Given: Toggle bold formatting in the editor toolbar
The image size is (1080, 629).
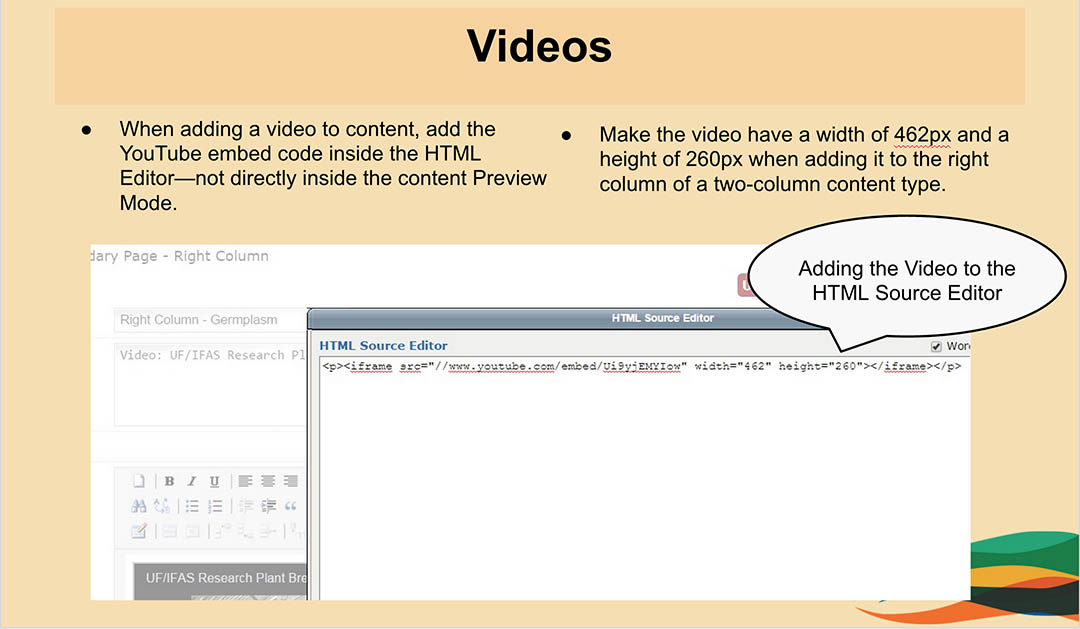Looking at the screenshot, I should 169,481.
